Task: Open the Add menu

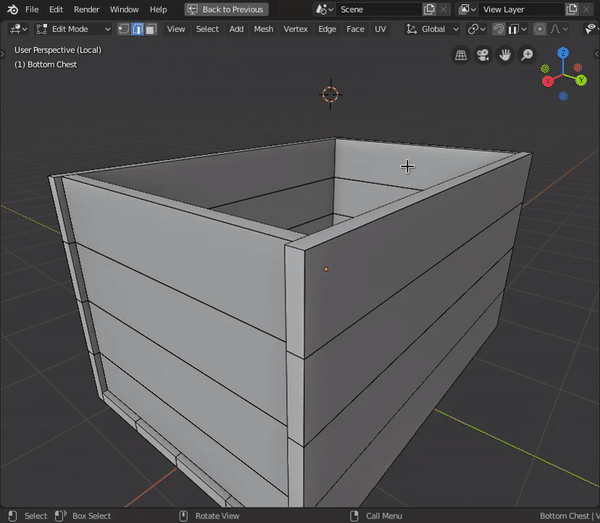Action: tap(236, 29)
